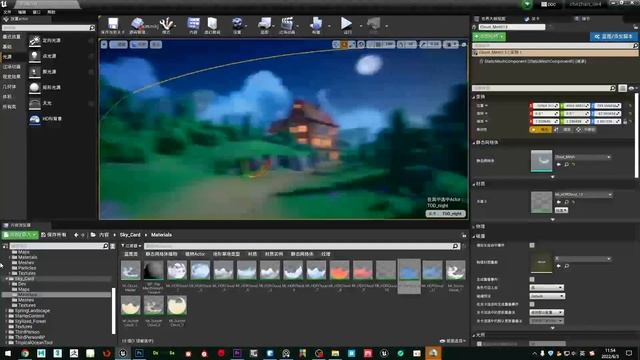Click the actor name field Cloud_Mesh13
The width and height of the screenshot is (640, 360).
tap(512, 27)
